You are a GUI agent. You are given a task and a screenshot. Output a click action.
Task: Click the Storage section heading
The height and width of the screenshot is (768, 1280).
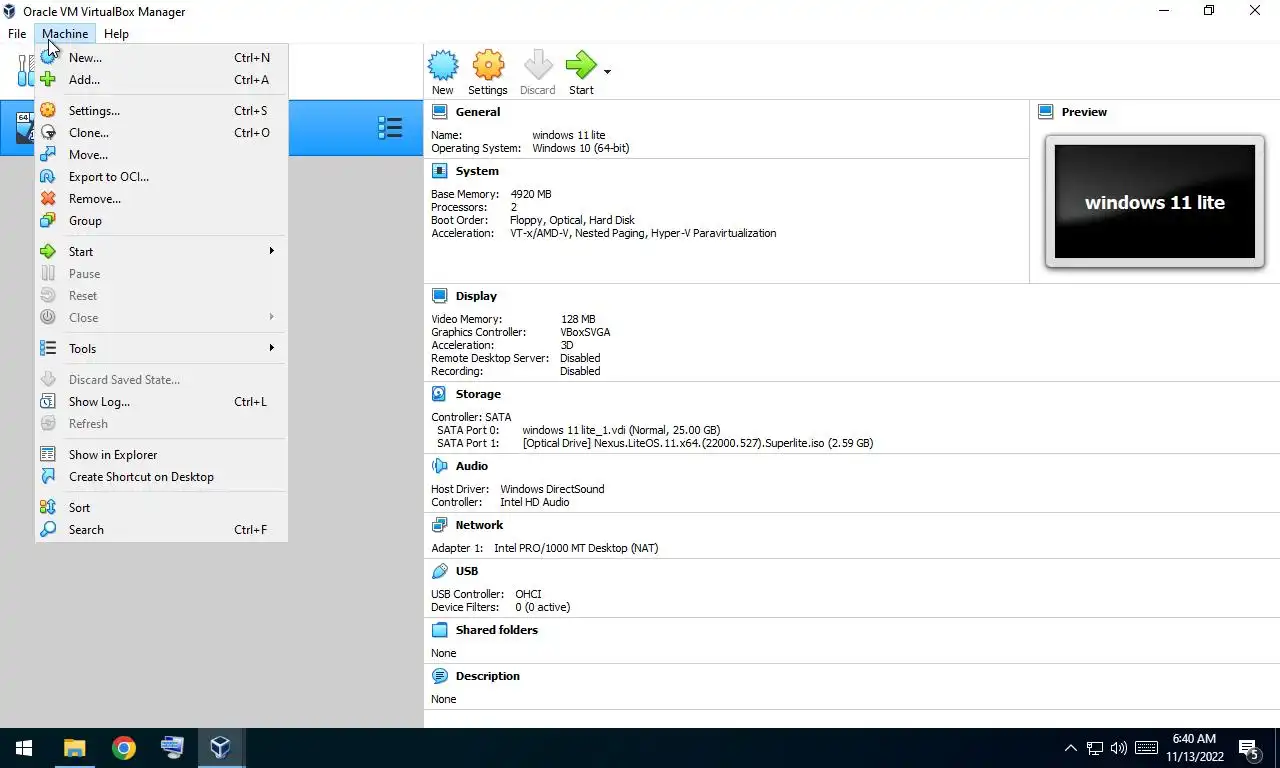pos(478,394)
